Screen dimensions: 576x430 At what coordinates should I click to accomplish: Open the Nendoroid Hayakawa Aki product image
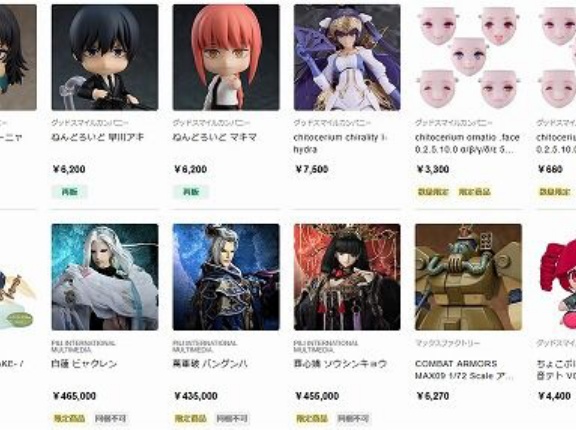tap(105, 57)
